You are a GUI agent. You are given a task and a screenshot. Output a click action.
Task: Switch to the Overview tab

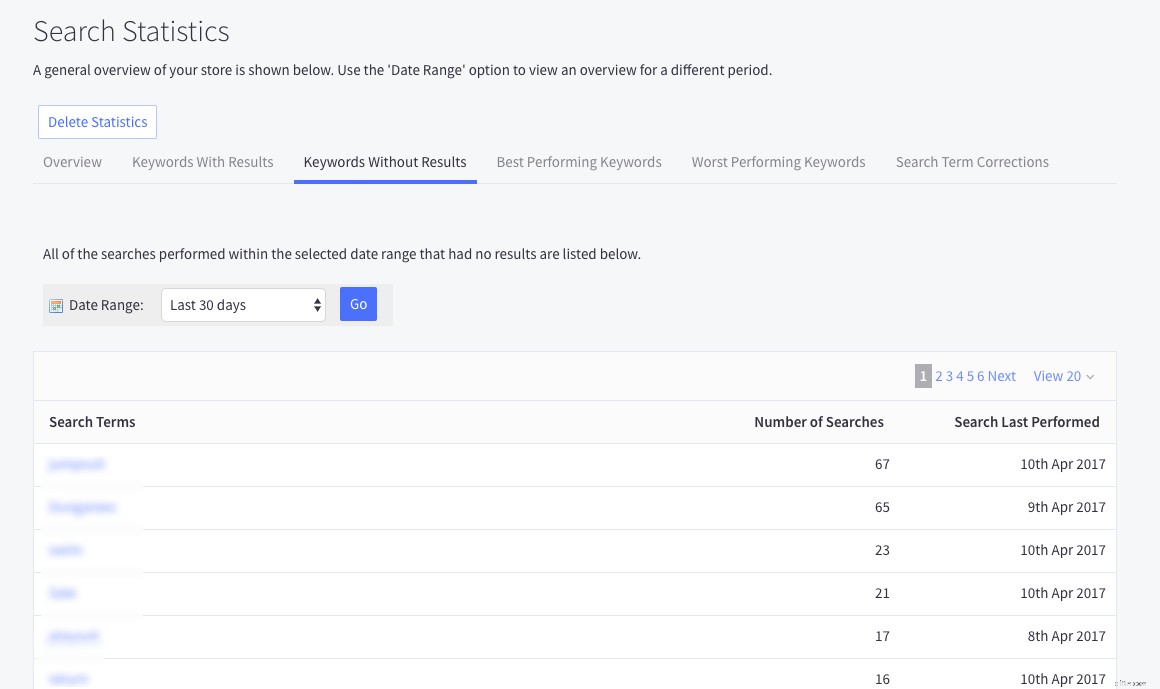tap(72, 161)
